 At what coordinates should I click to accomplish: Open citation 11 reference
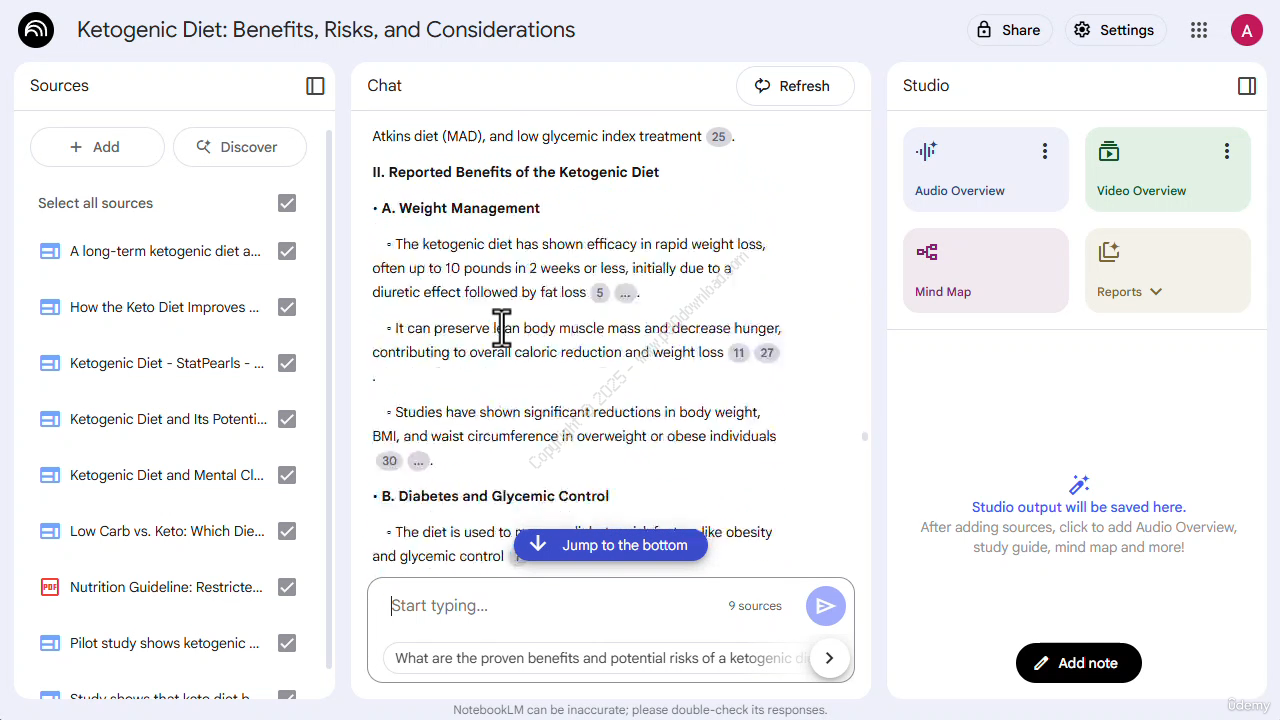(739, 353)
